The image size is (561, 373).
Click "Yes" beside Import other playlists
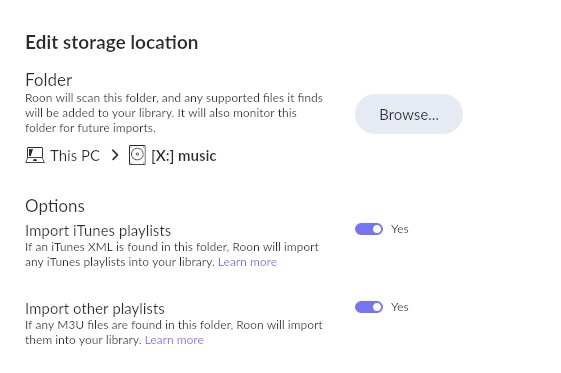(400, 307)
